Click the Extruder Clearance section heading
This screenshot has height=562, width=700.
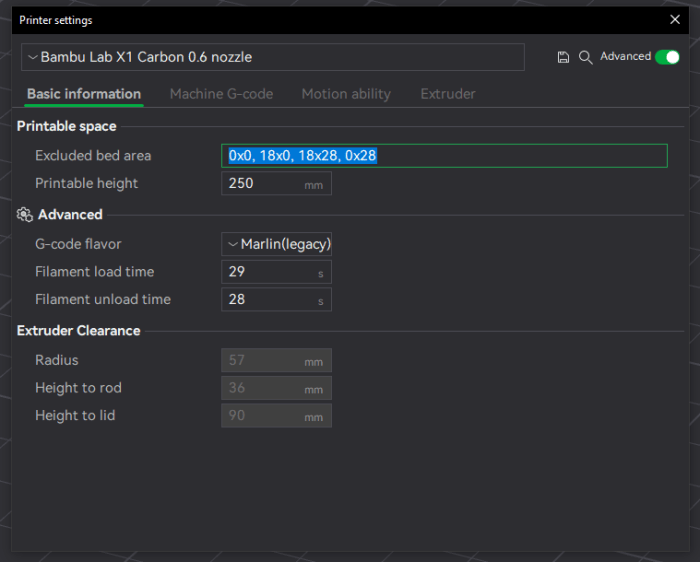(79, 331)
